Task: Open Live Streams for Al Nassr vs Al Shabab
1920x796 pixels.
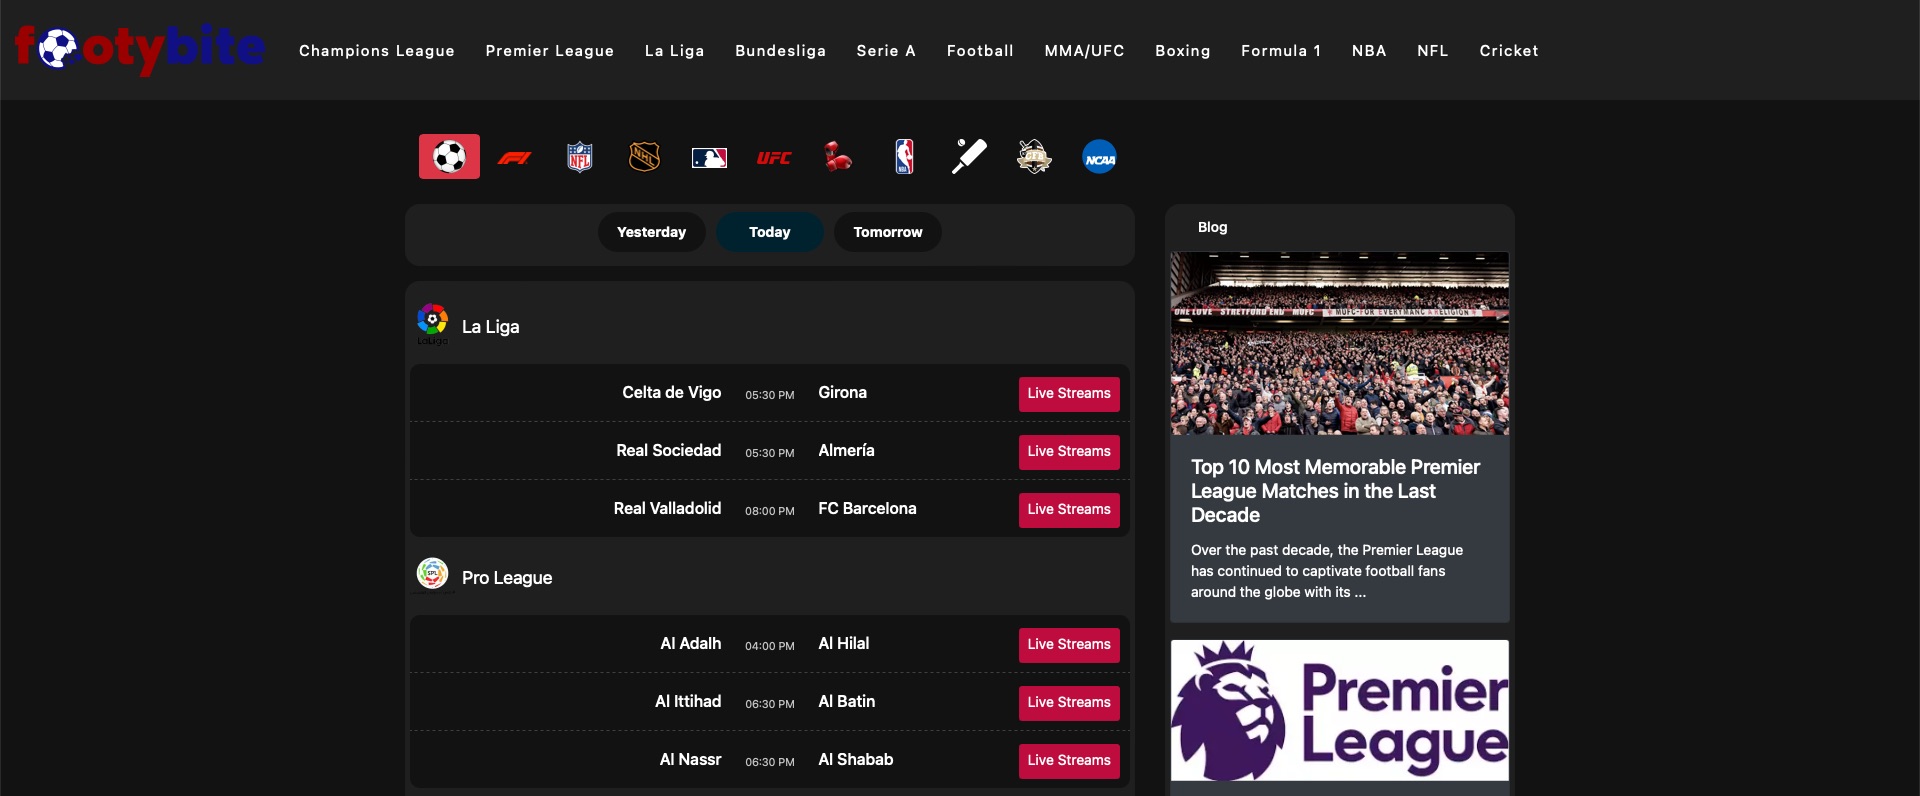Action: (1069, 761)
